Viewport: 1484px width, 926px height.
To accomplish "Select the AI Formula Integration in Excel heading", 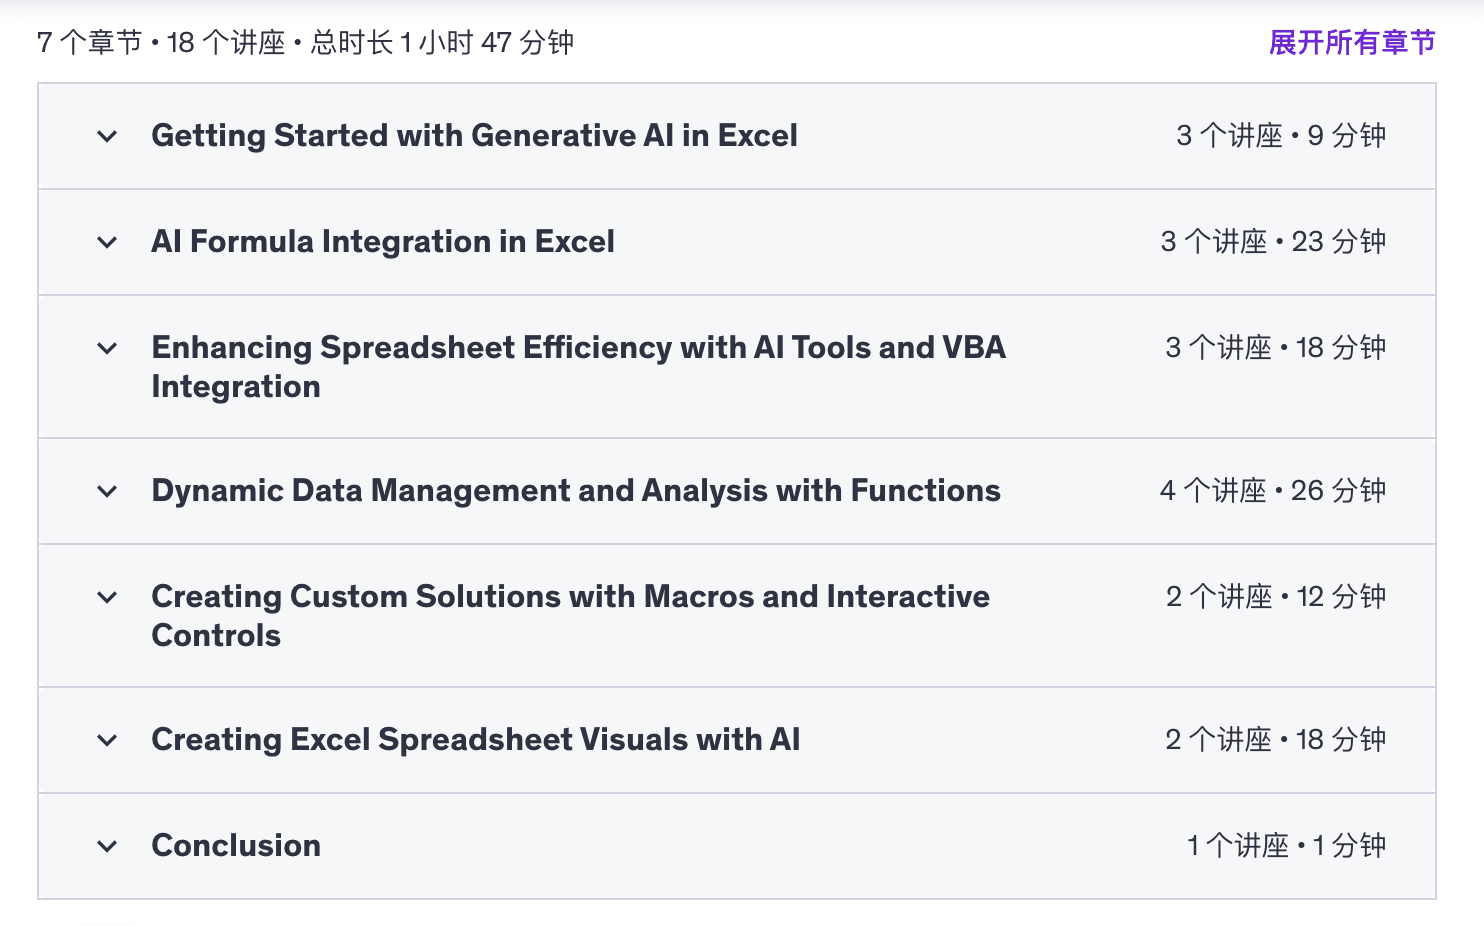I will (383, 241).
